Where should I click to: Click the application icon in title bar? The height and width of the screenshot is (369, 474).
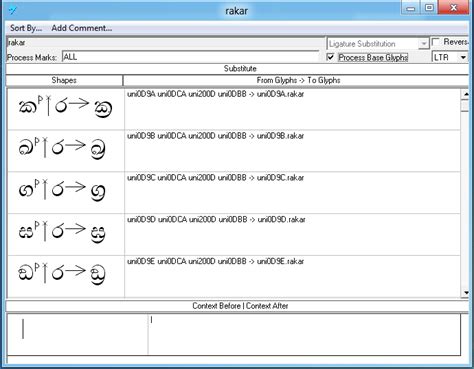click(x=13, y=11)
